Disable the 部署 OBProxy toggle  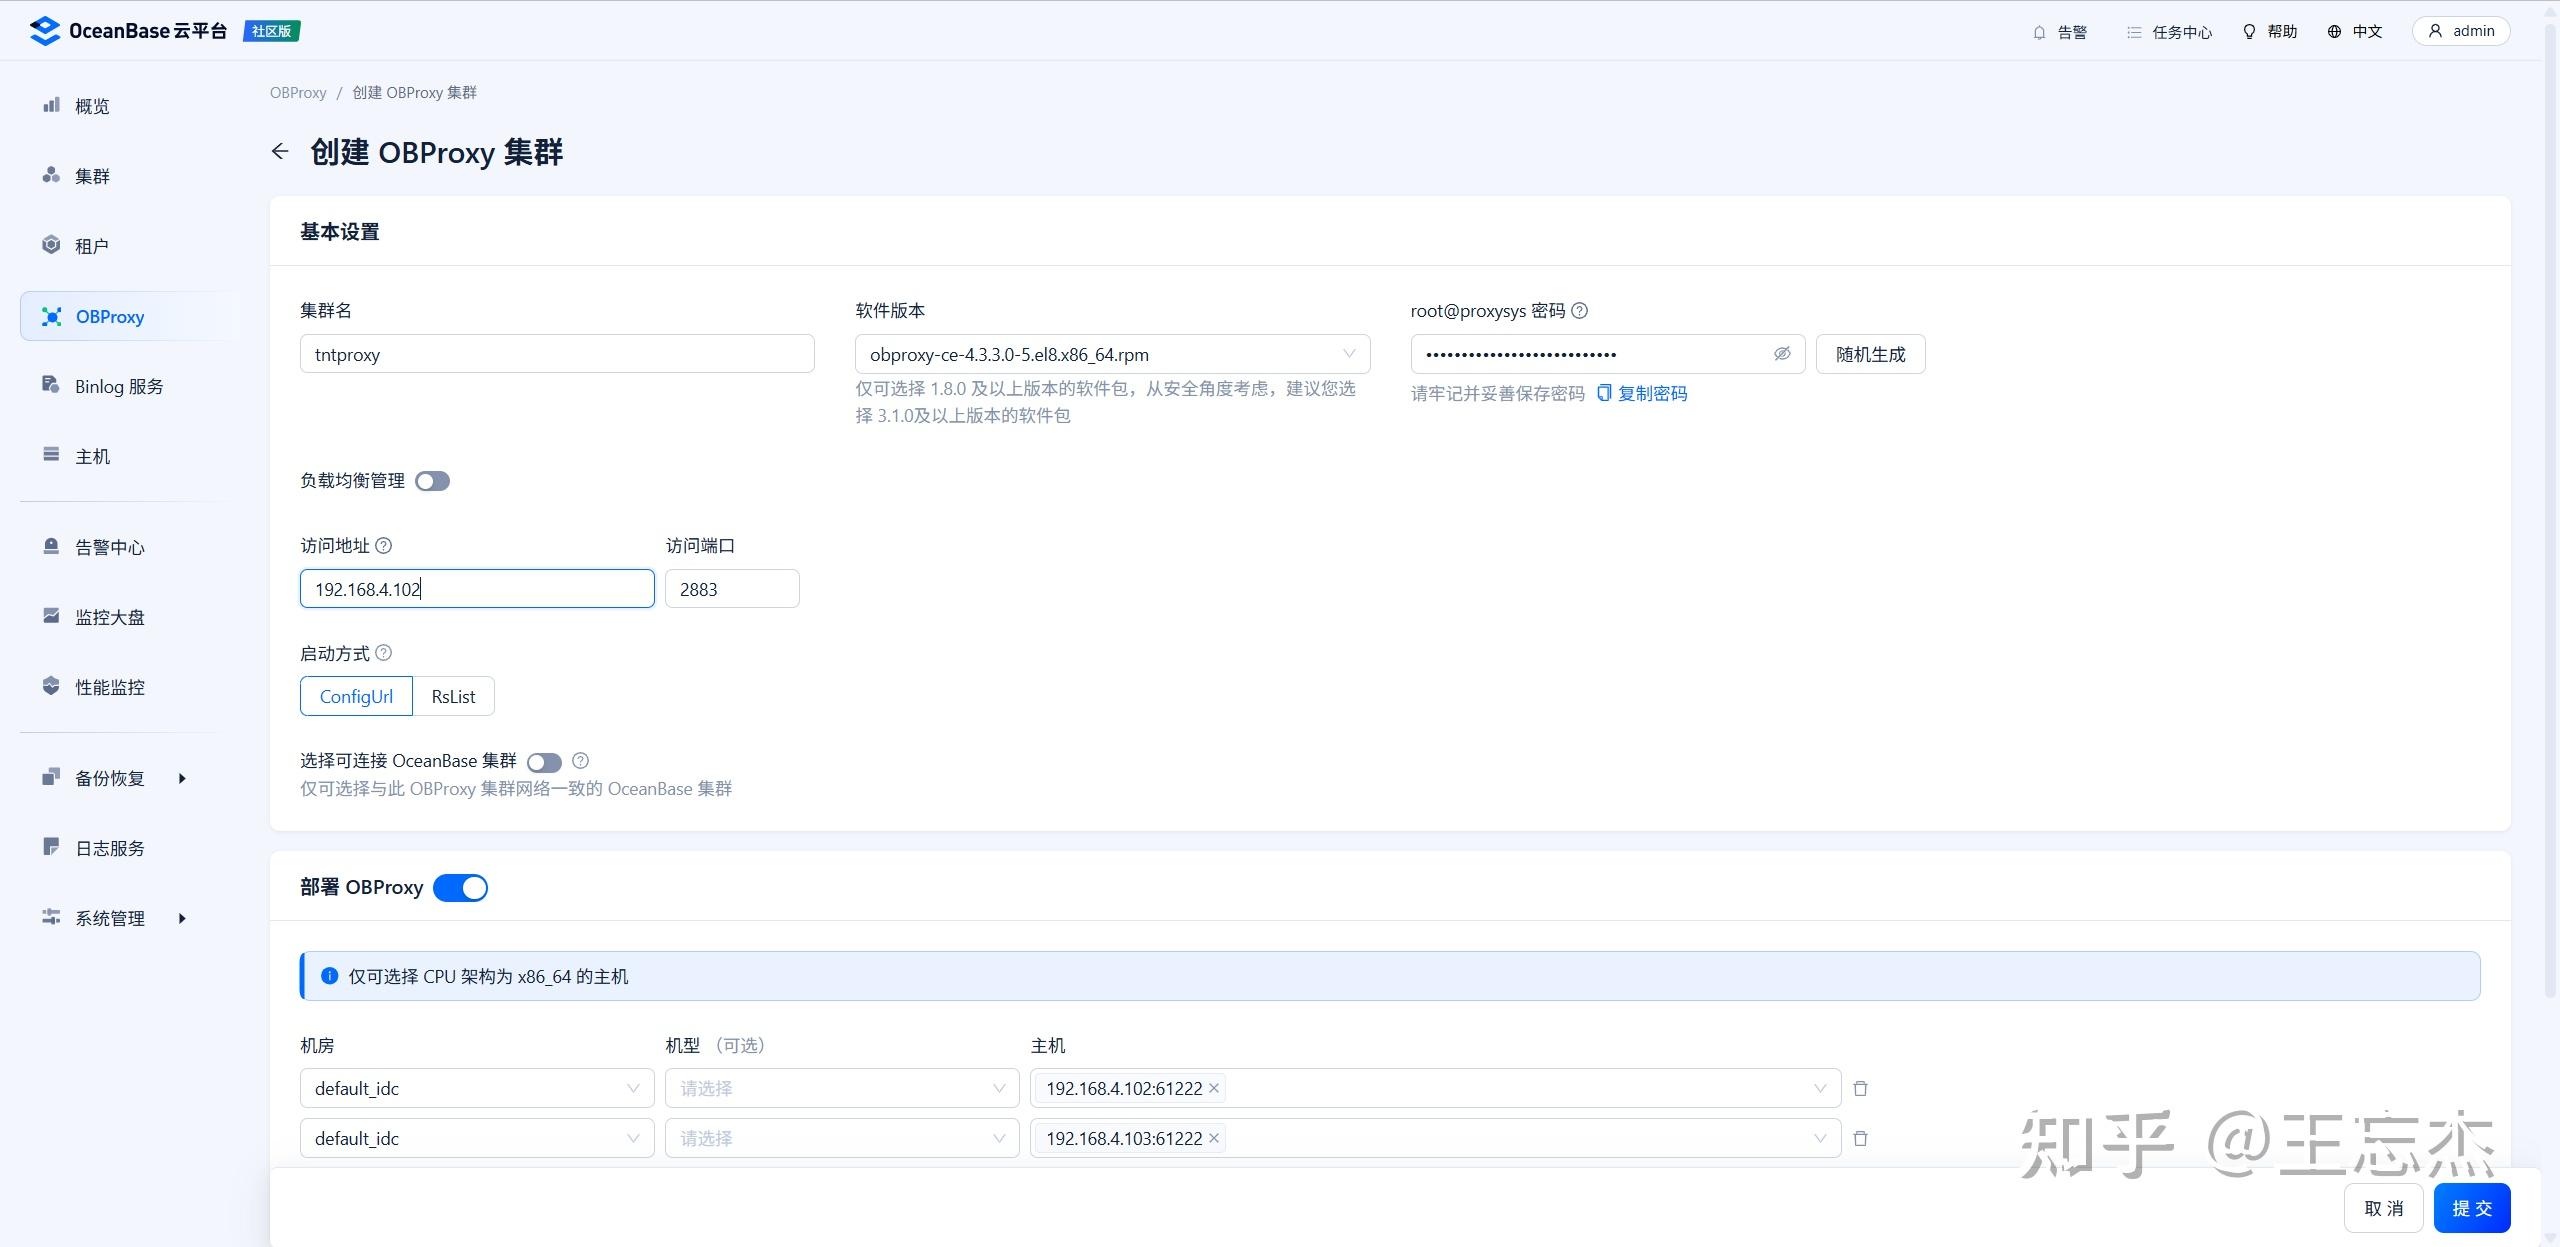tap(460, 887)
